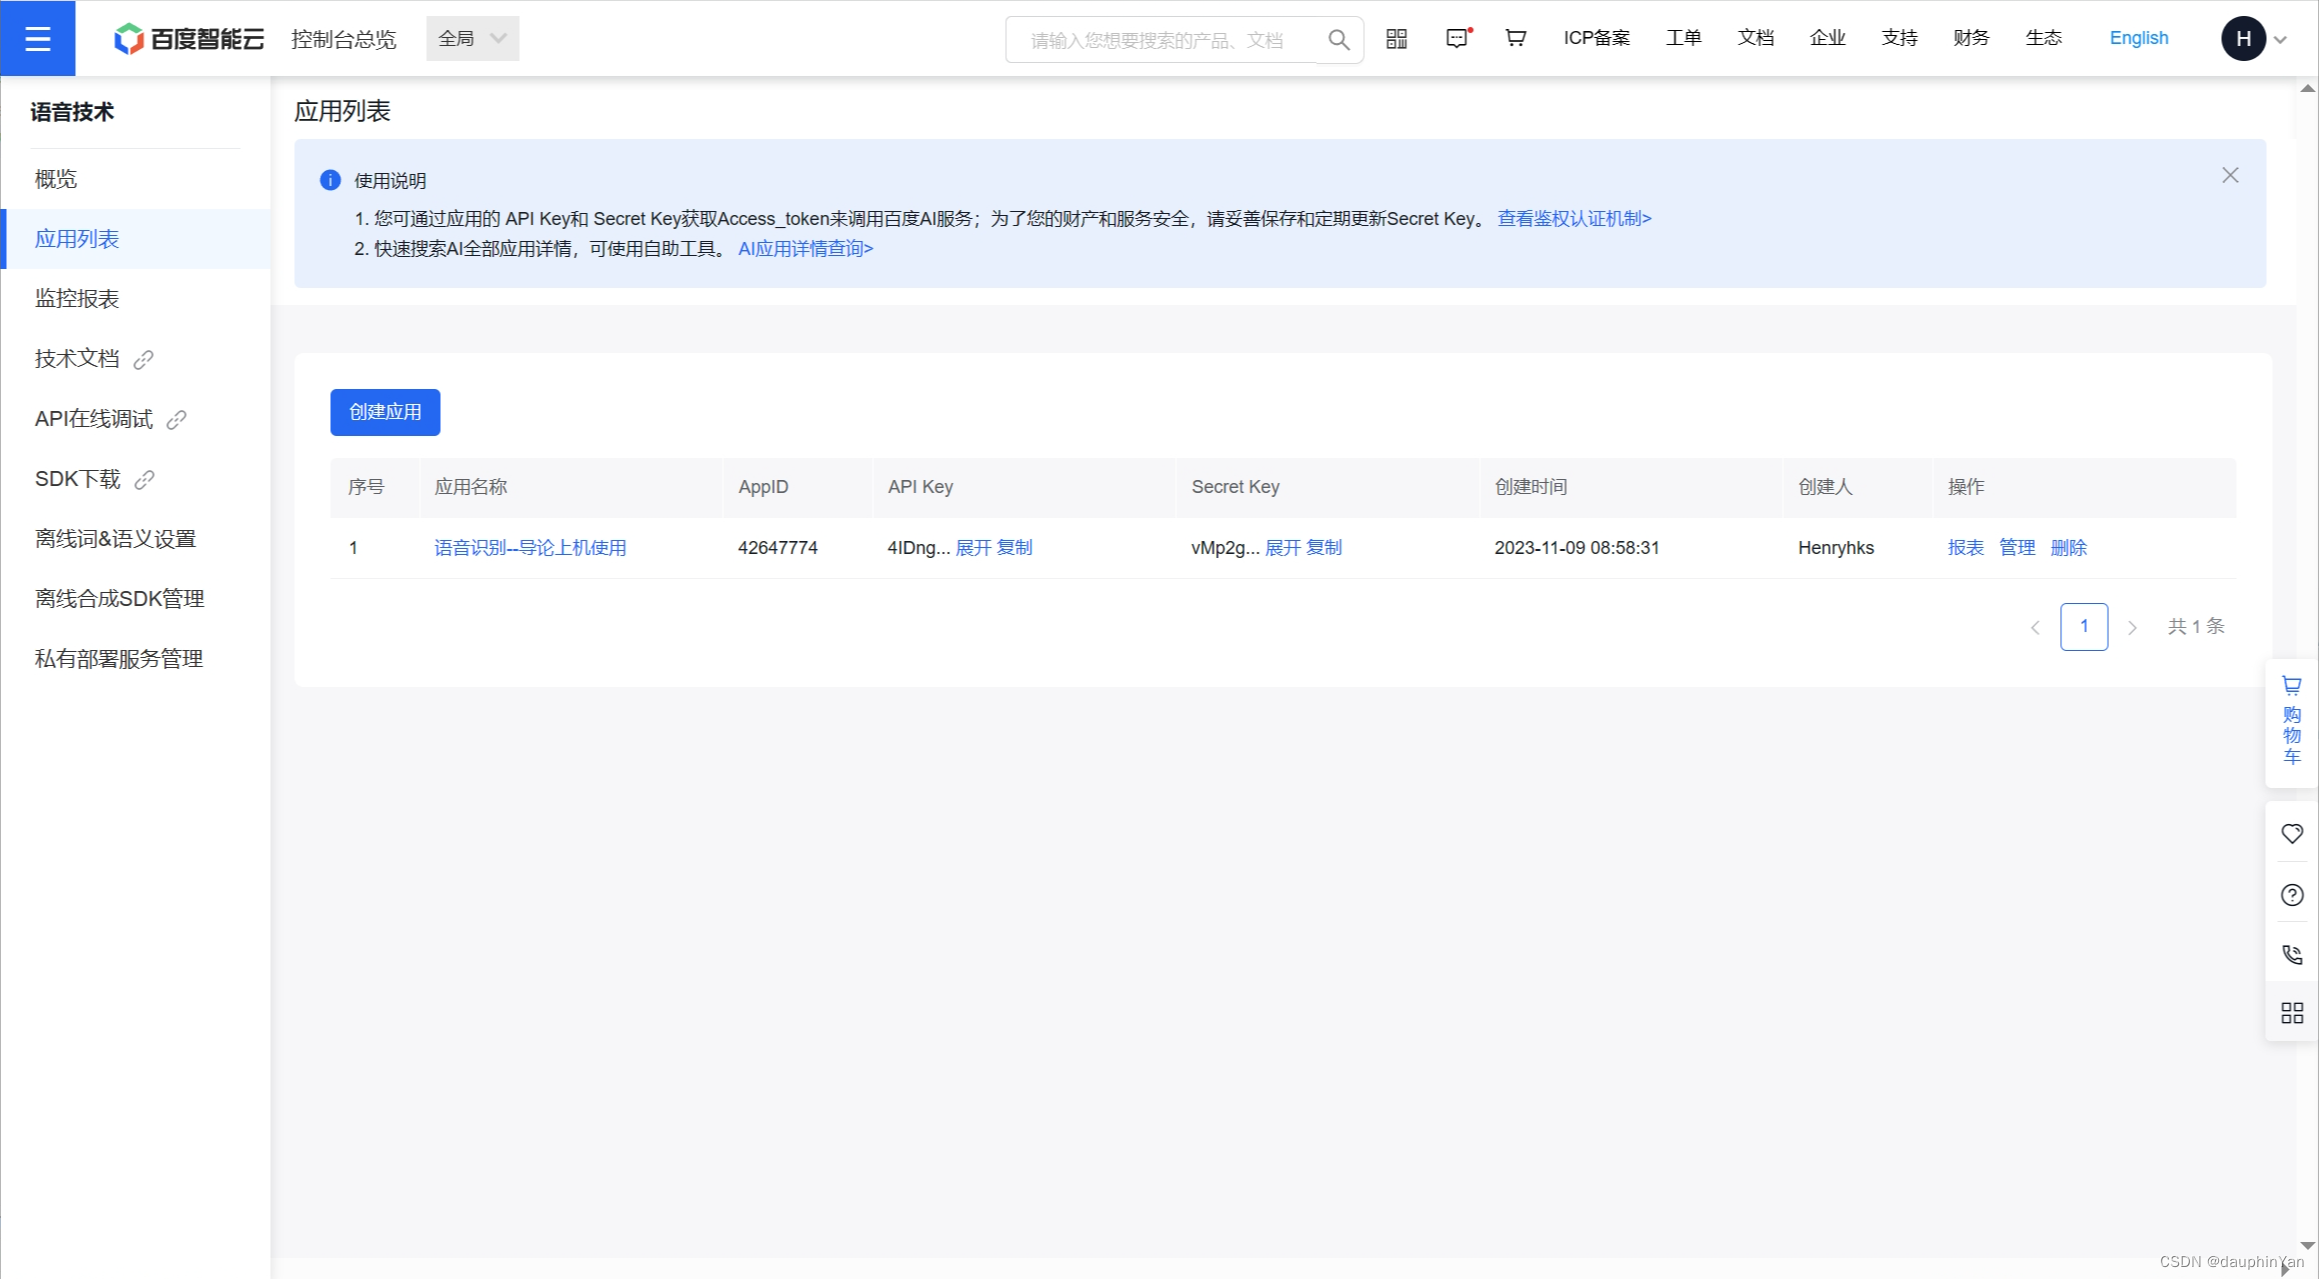
Task: Open 报表 for the application row
Action: point(1966,547)
